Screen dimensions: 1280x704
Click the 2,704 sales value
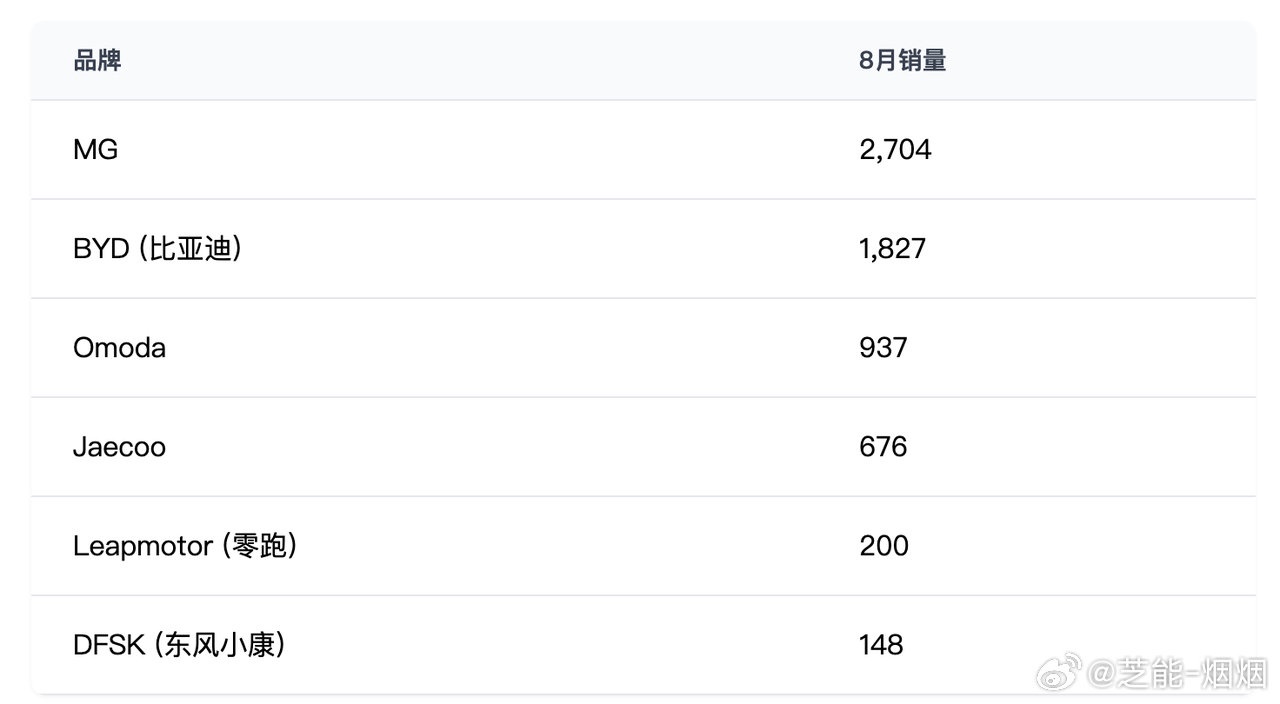pos(895,150)
